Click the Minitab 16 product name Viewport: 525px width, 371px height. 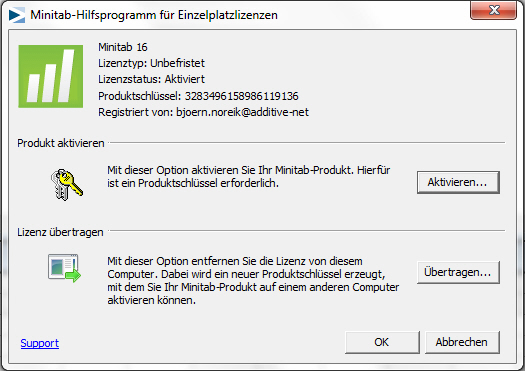point(123,47)
